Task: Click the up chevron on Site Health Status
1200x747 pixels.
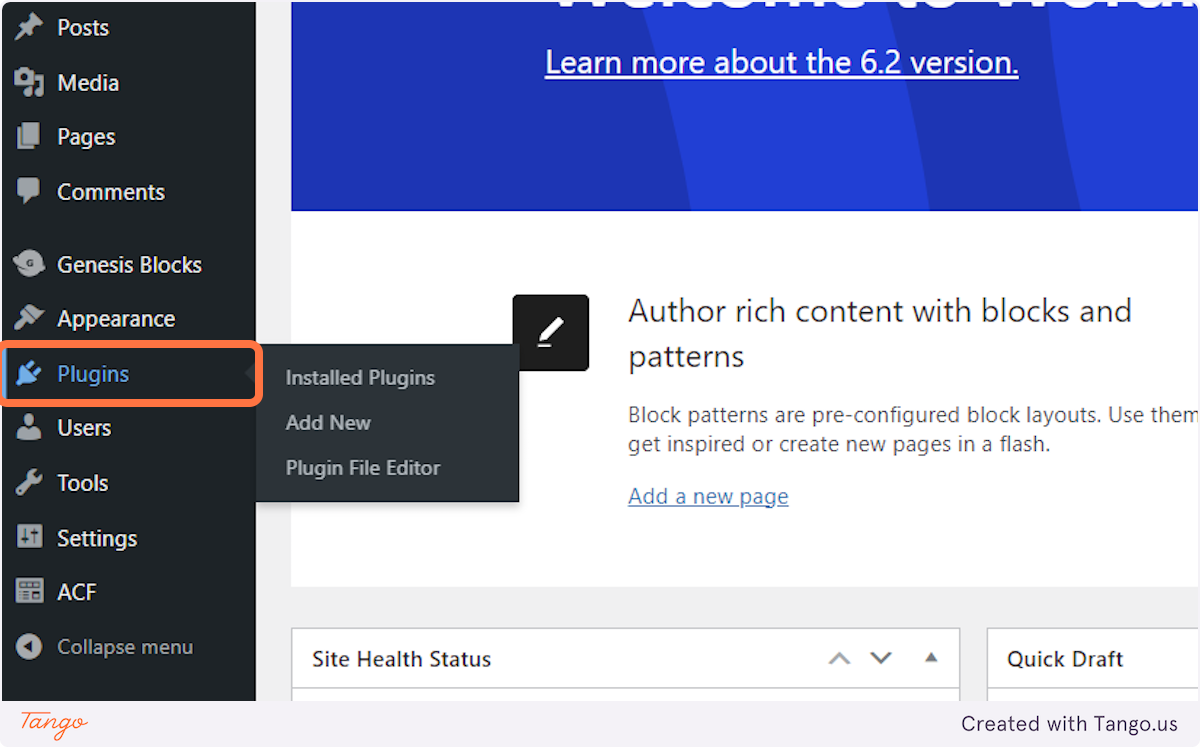Action: (839, 658)
